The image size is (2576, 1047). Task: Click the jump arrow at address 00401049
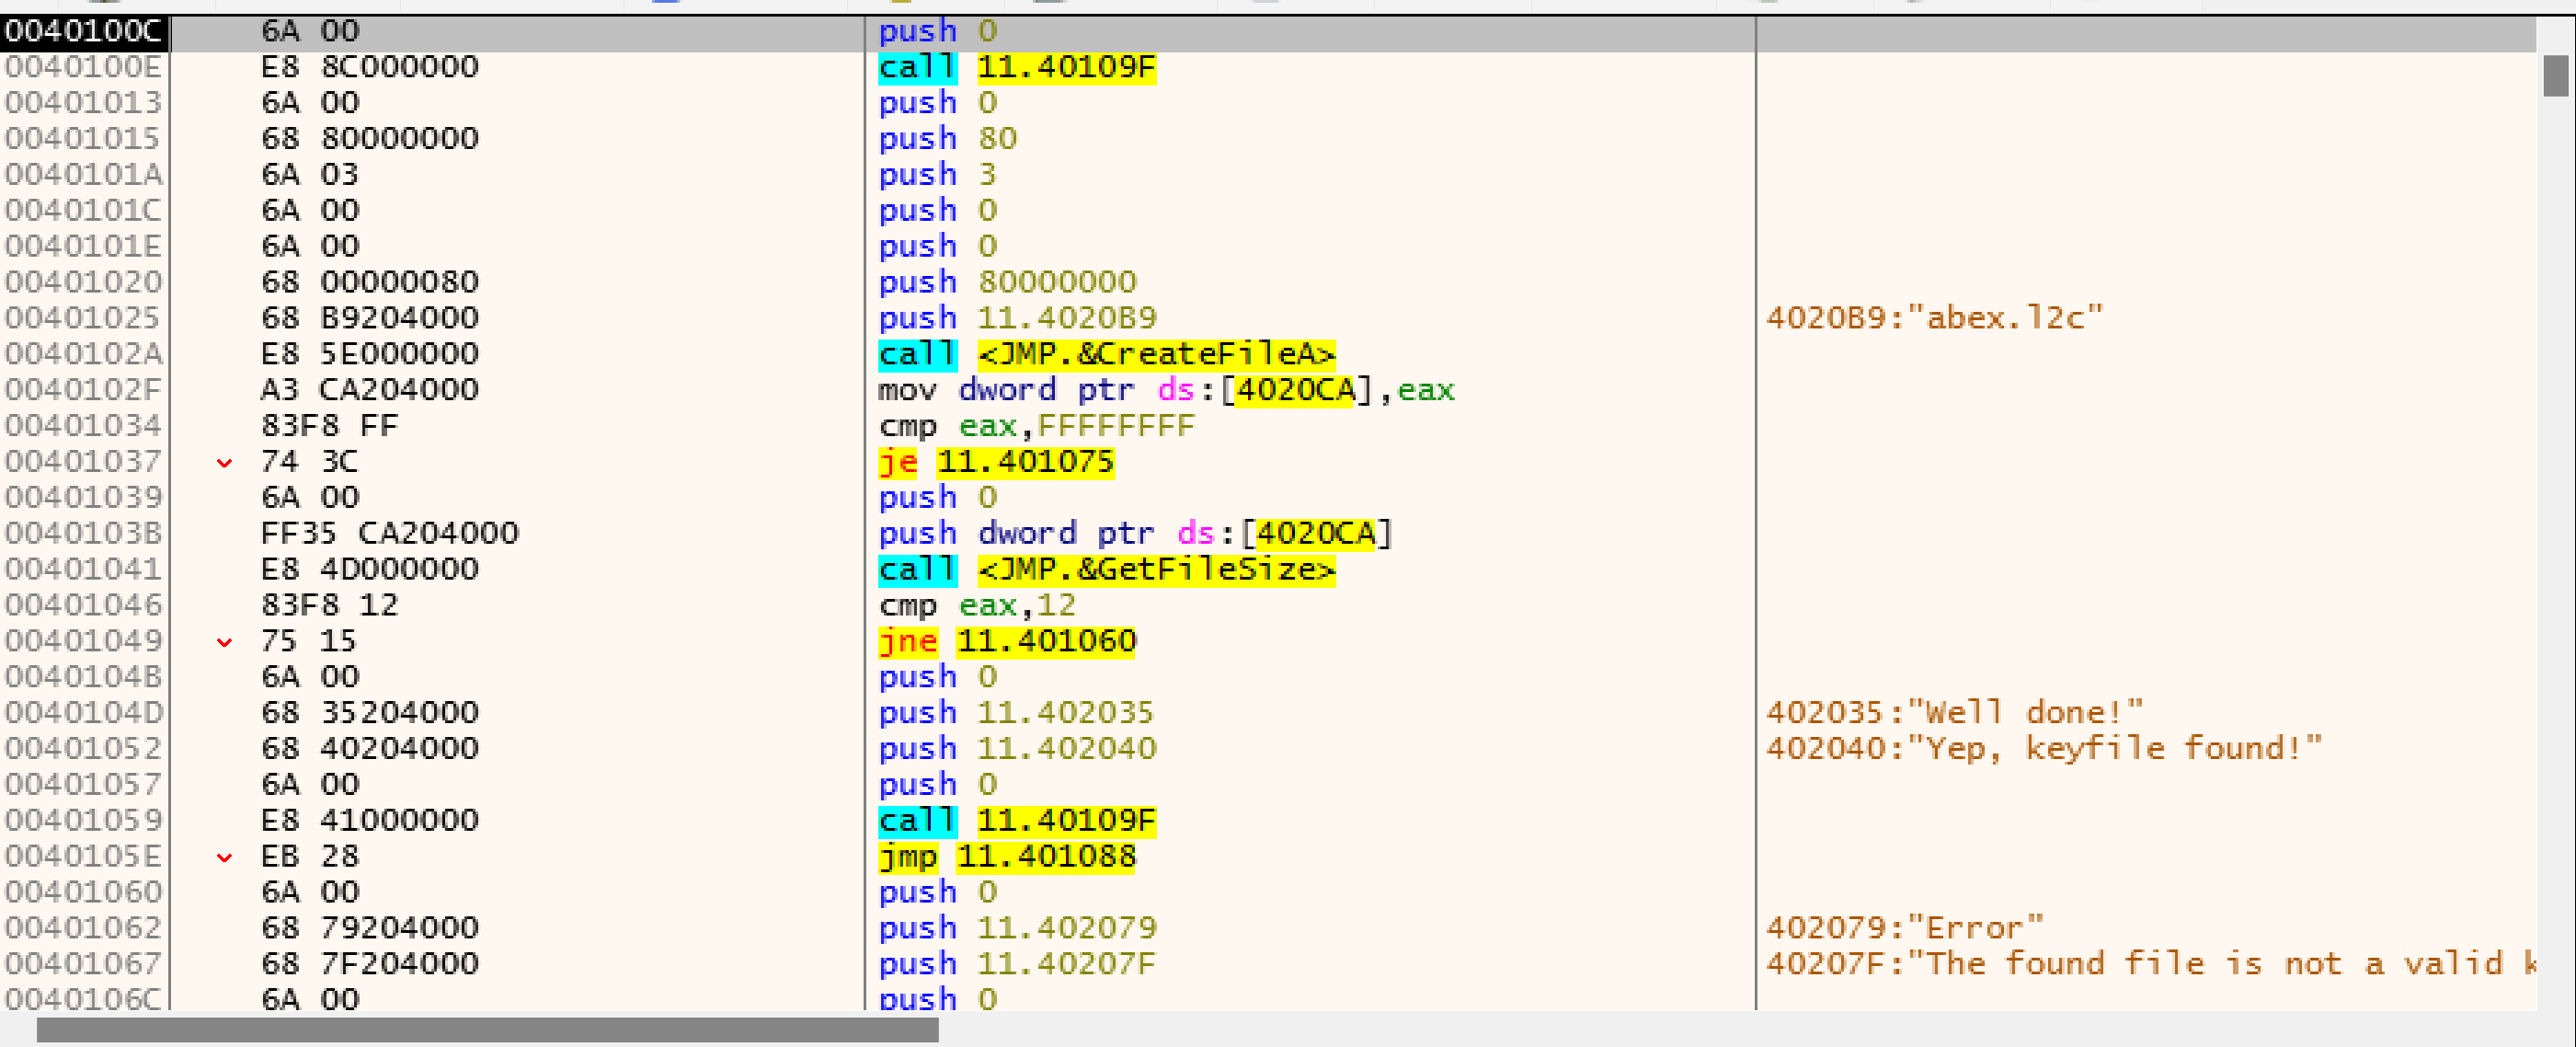(225, 641)
